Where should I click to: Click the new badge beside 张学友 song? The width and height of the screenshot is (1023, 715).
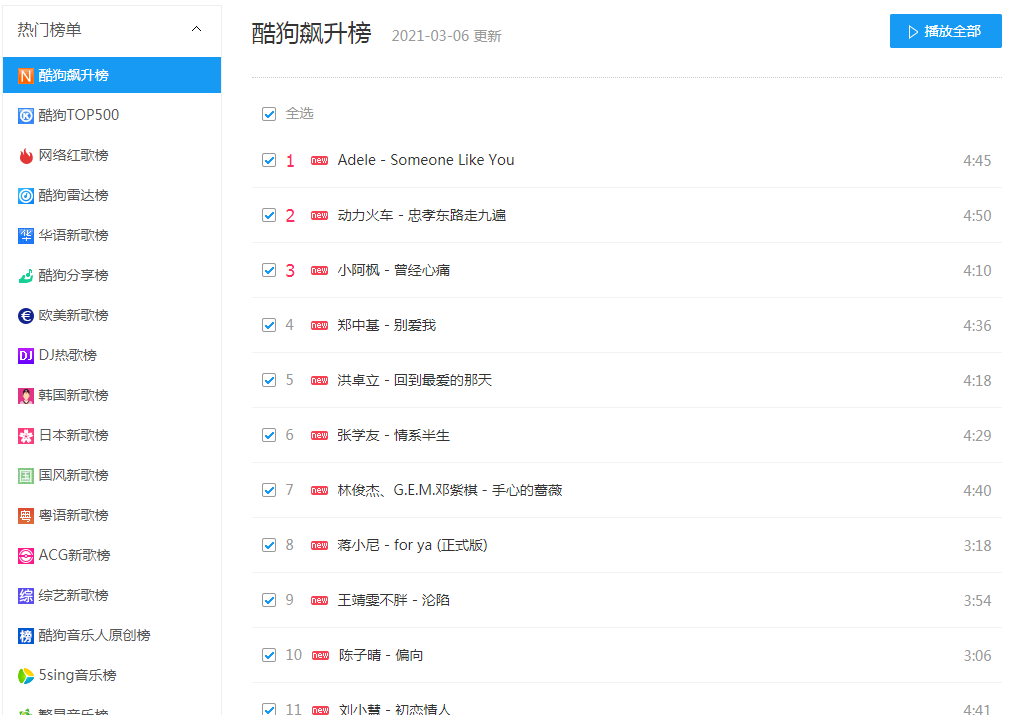pyautogui.click(x=320, y=435)
